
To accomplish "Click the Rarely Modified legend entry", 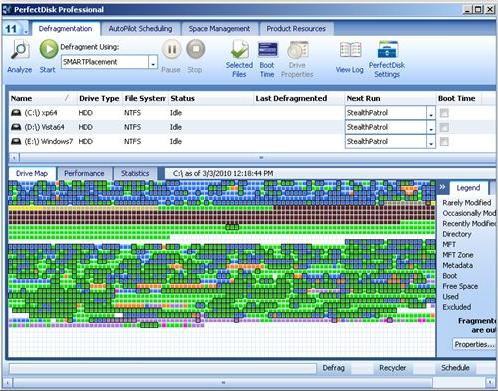I will point(466,203).
